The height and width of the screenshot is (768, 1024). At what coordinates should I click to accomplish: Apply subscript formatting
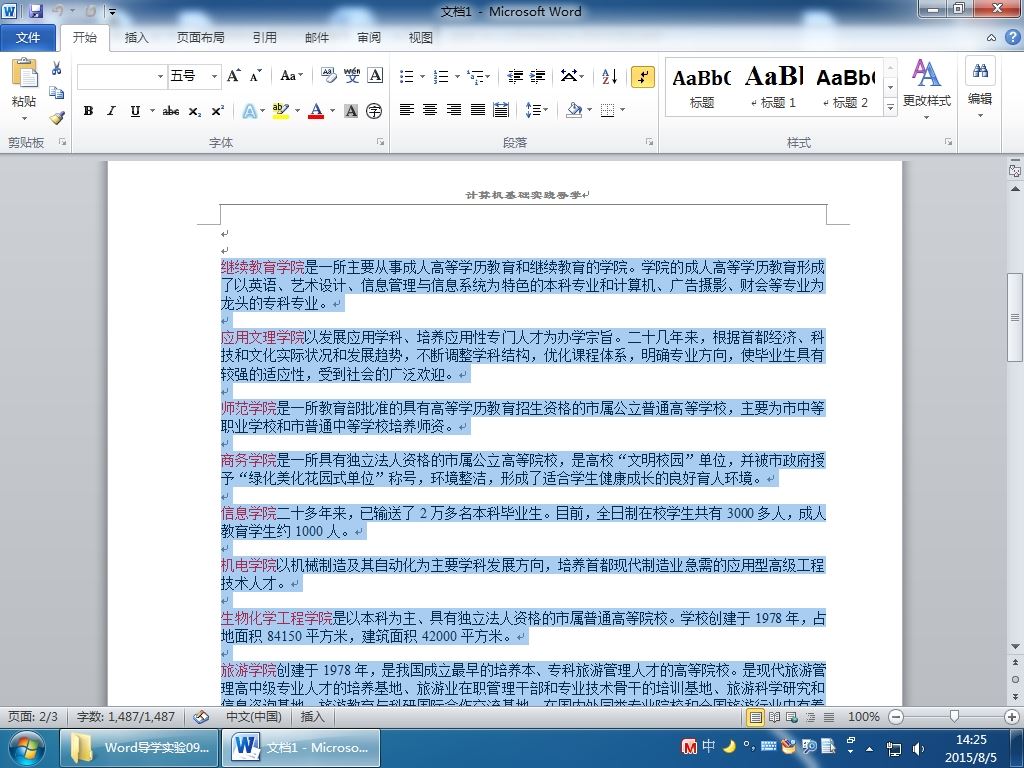(x=195, y=111)
